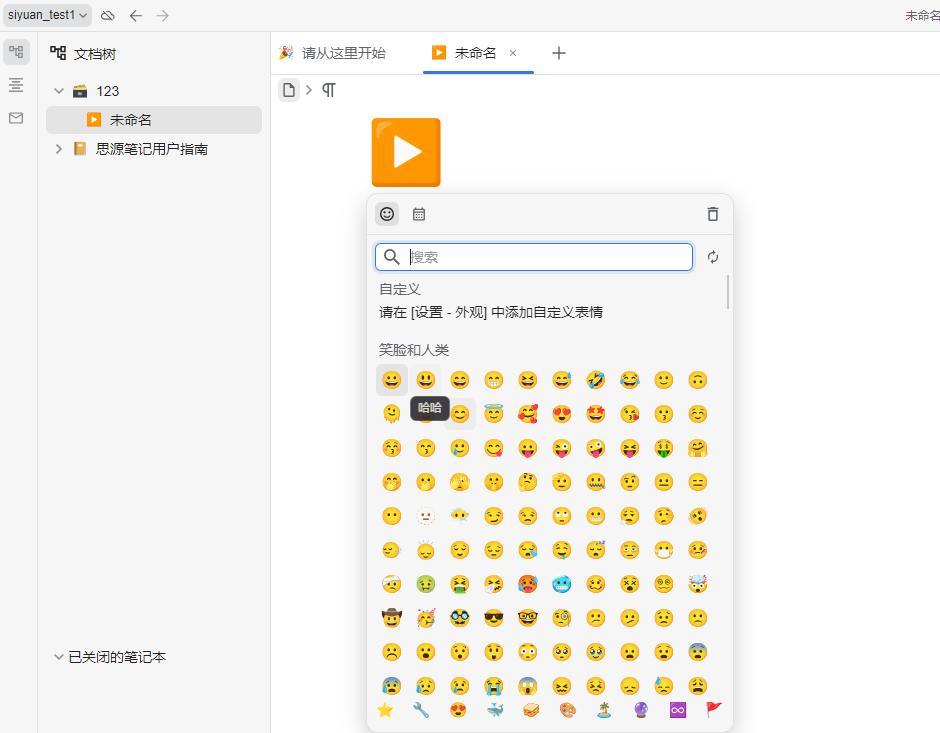
Task: Open the inbox envelope icon
Action: (16, 118)
